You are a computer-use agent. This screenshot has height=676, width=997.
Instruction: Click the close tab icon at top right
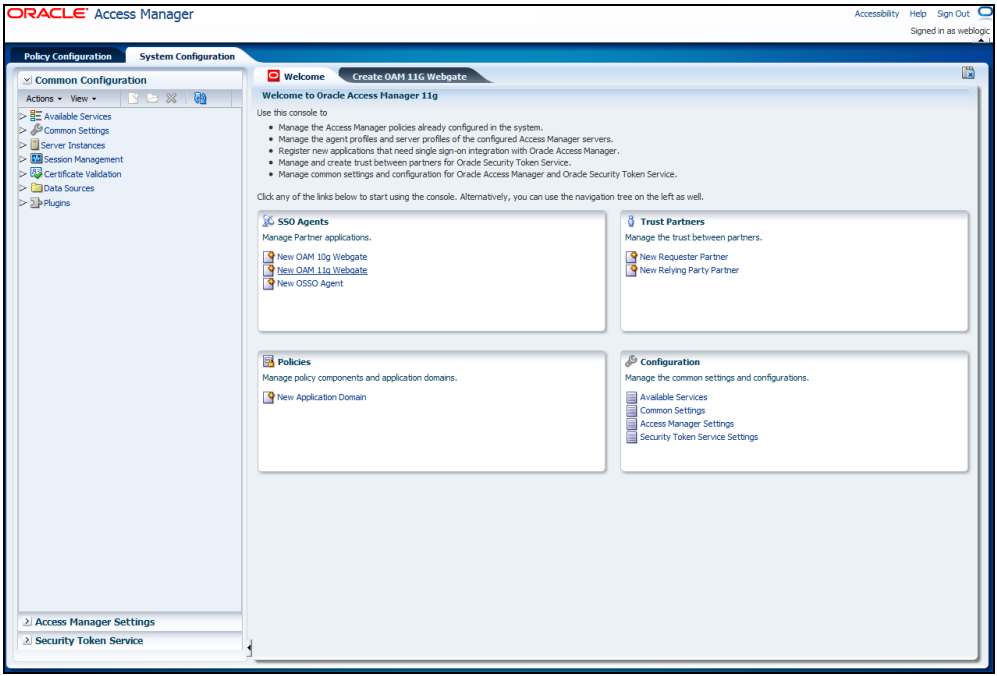point(968,72)
